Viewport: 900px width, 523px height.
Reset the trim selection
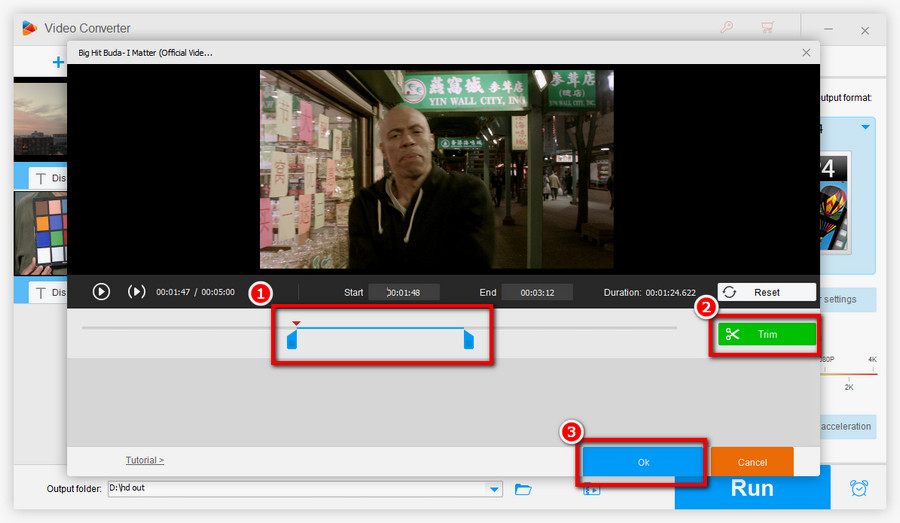[x=766, y=292]
